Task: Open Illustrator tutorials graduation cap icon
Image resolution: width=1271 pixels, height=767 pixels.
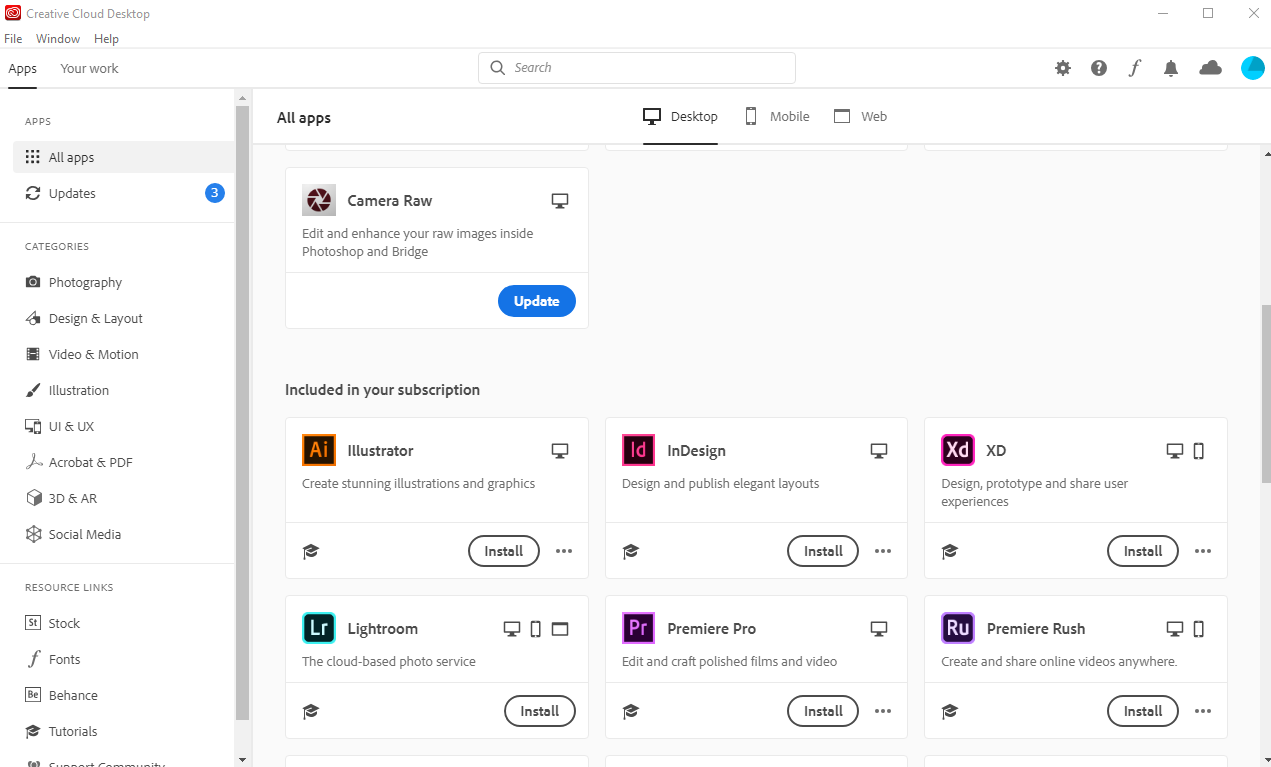Action: tap(311, 551)
